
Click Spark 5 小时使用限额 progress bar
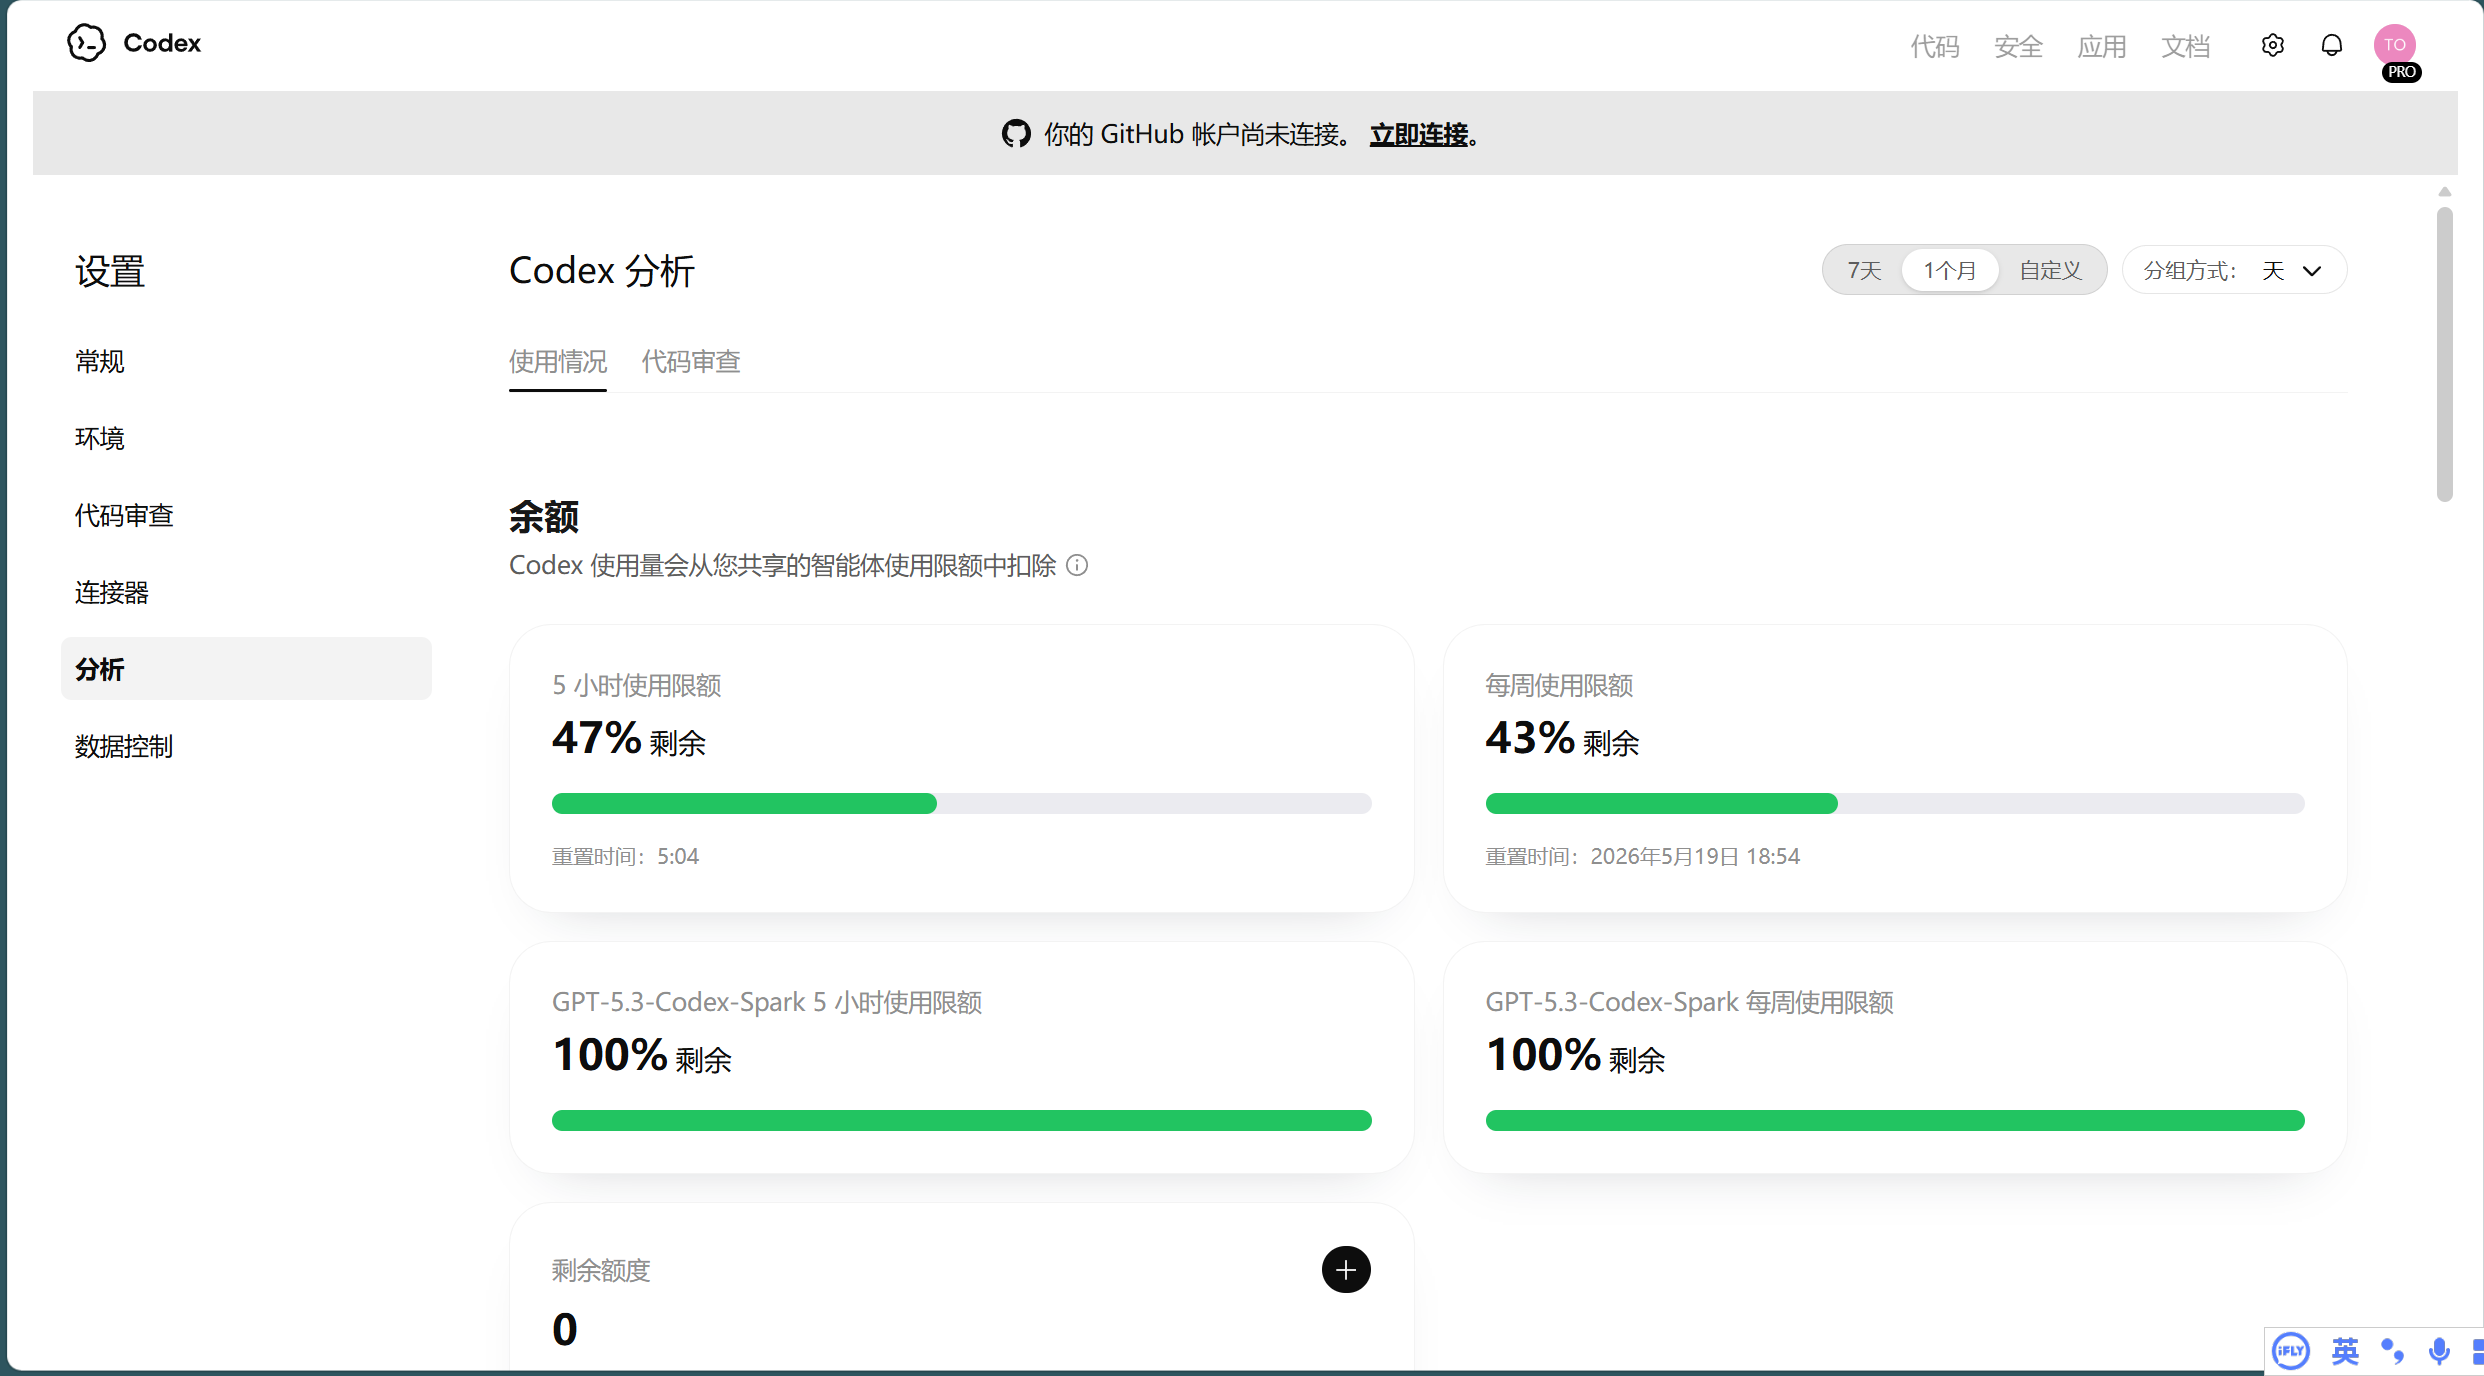pos(962,1121)
